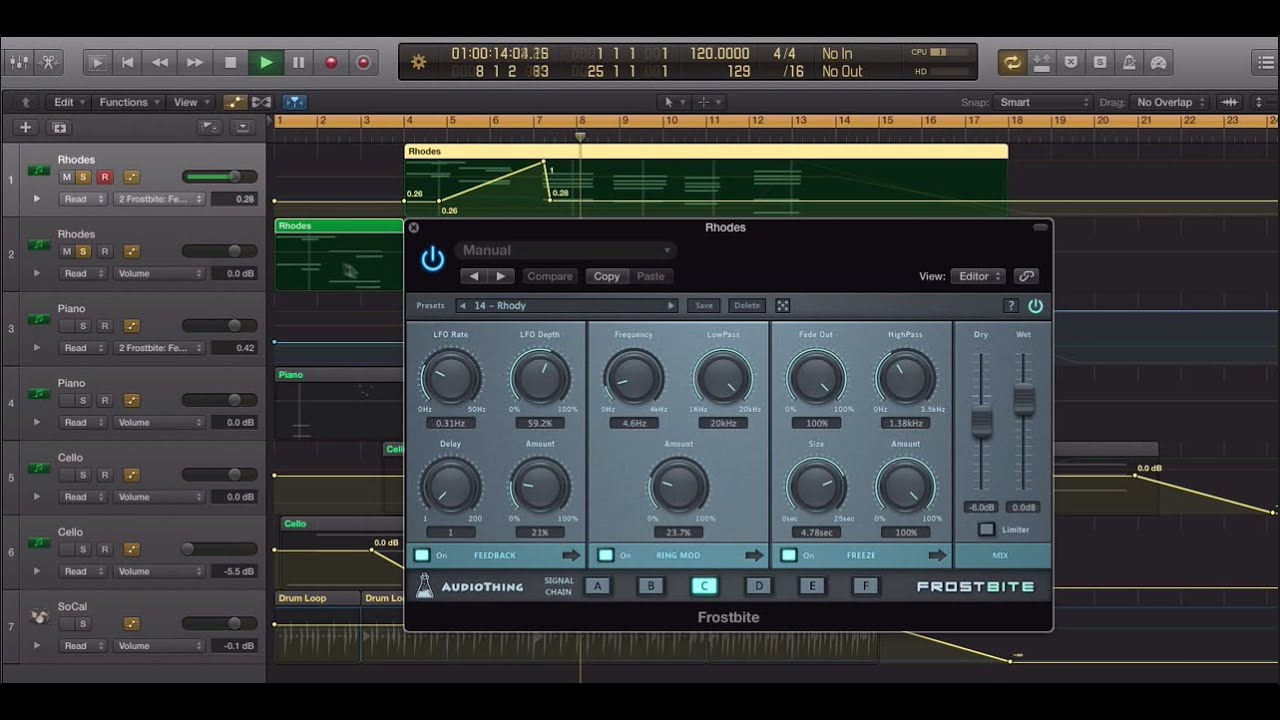Open the master volume gauge button

1158,62
